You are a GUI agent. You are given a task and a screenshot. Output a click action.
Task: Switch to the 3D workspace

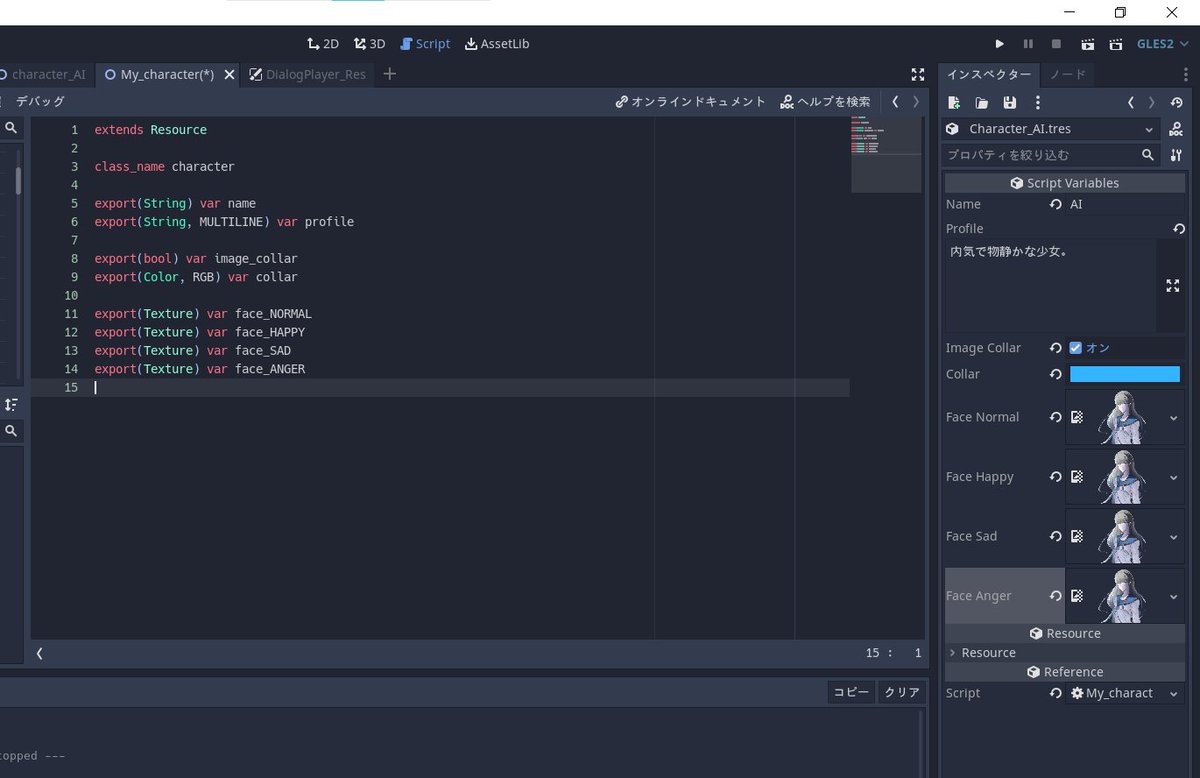[x=369, y=44]
